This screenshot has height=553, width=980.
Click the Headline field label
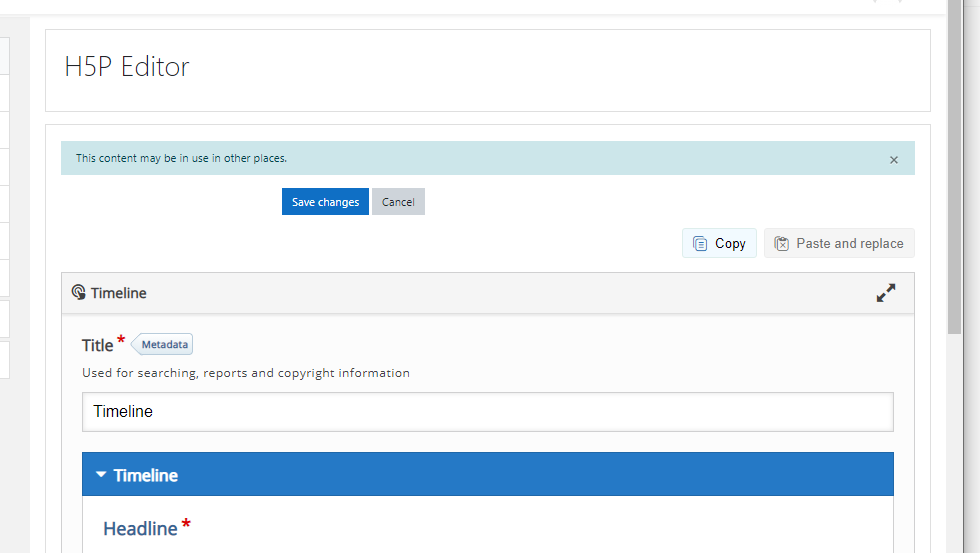click(x=141, y=529)
